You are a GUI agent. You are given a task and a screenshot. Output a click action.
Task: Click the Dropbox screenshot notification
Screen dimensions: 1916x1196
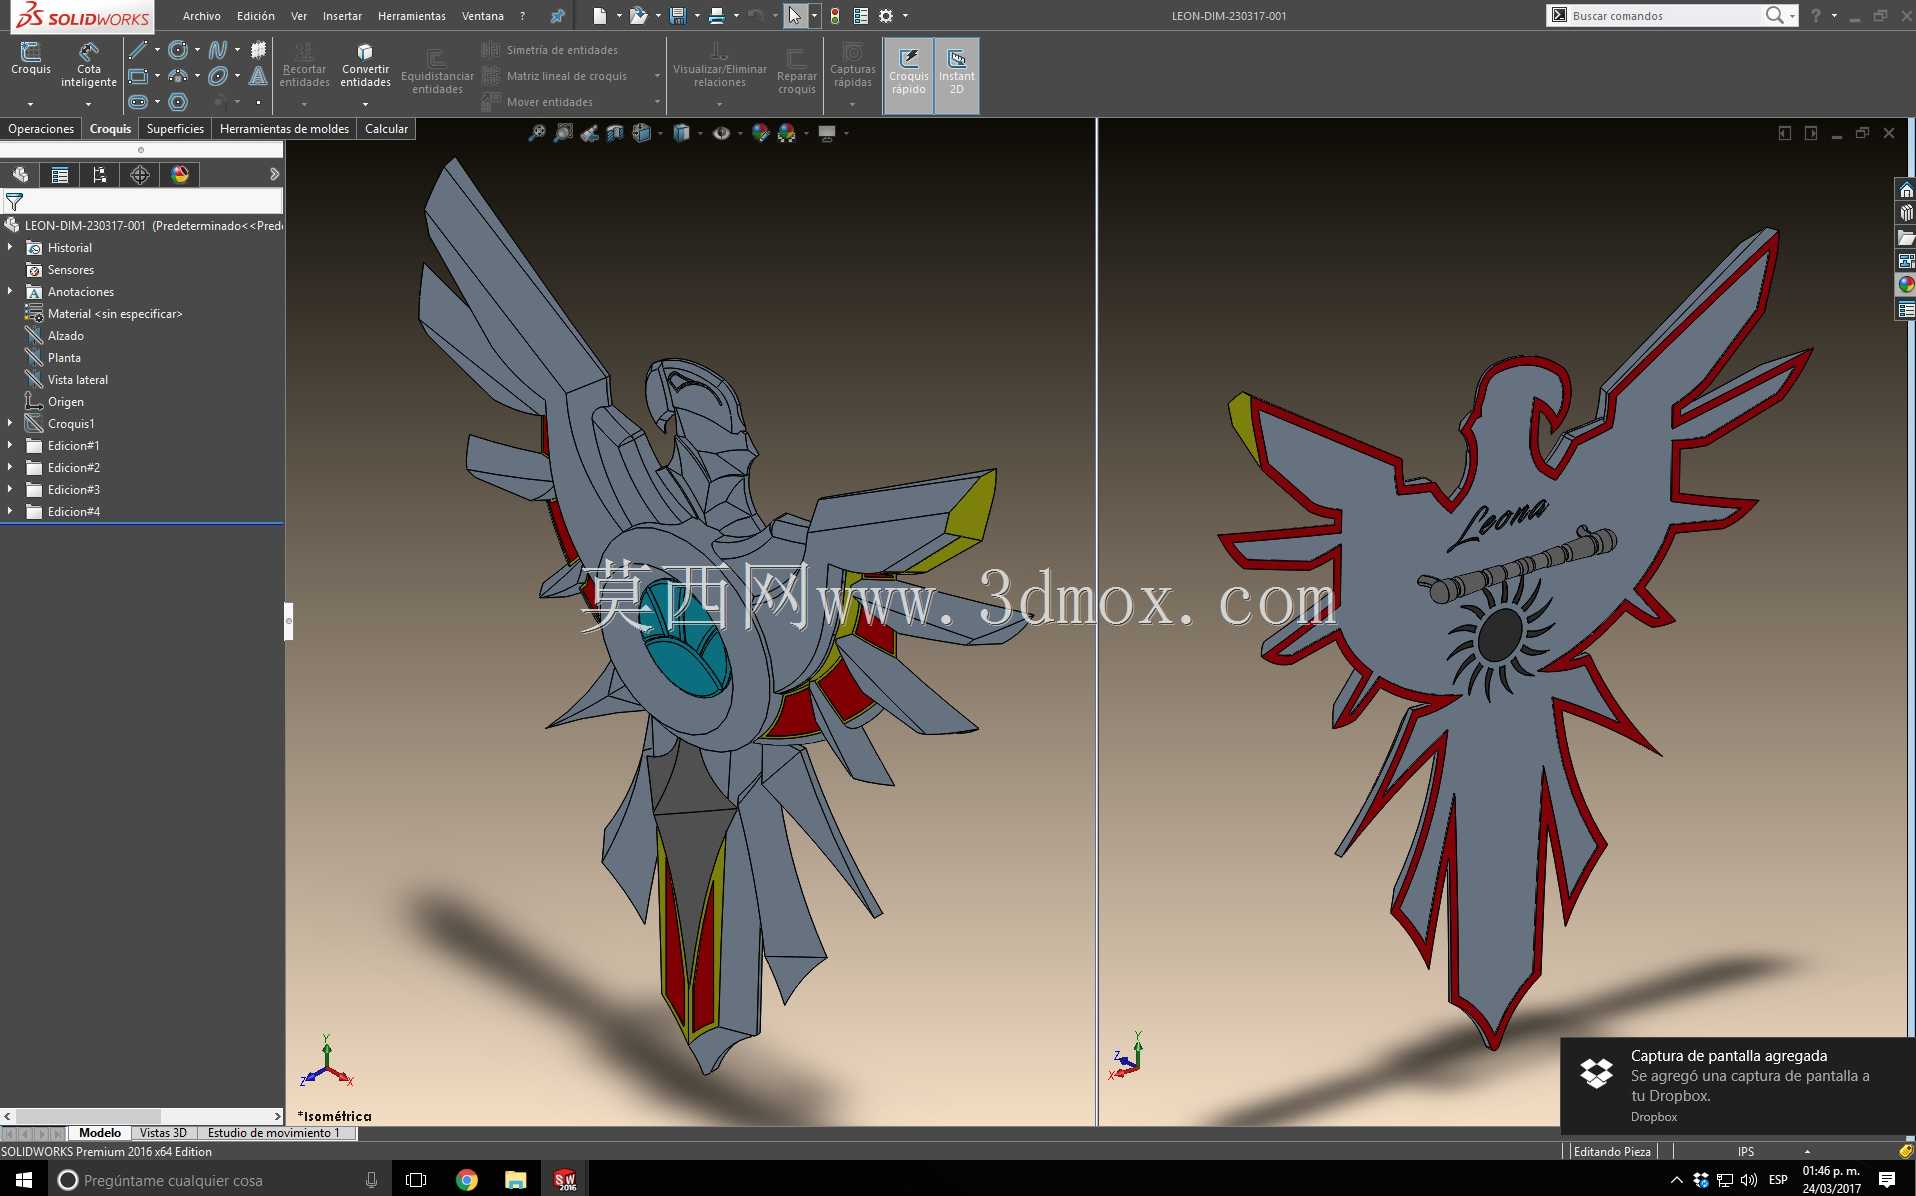pyautogui.click(x=1738, y=1086)
